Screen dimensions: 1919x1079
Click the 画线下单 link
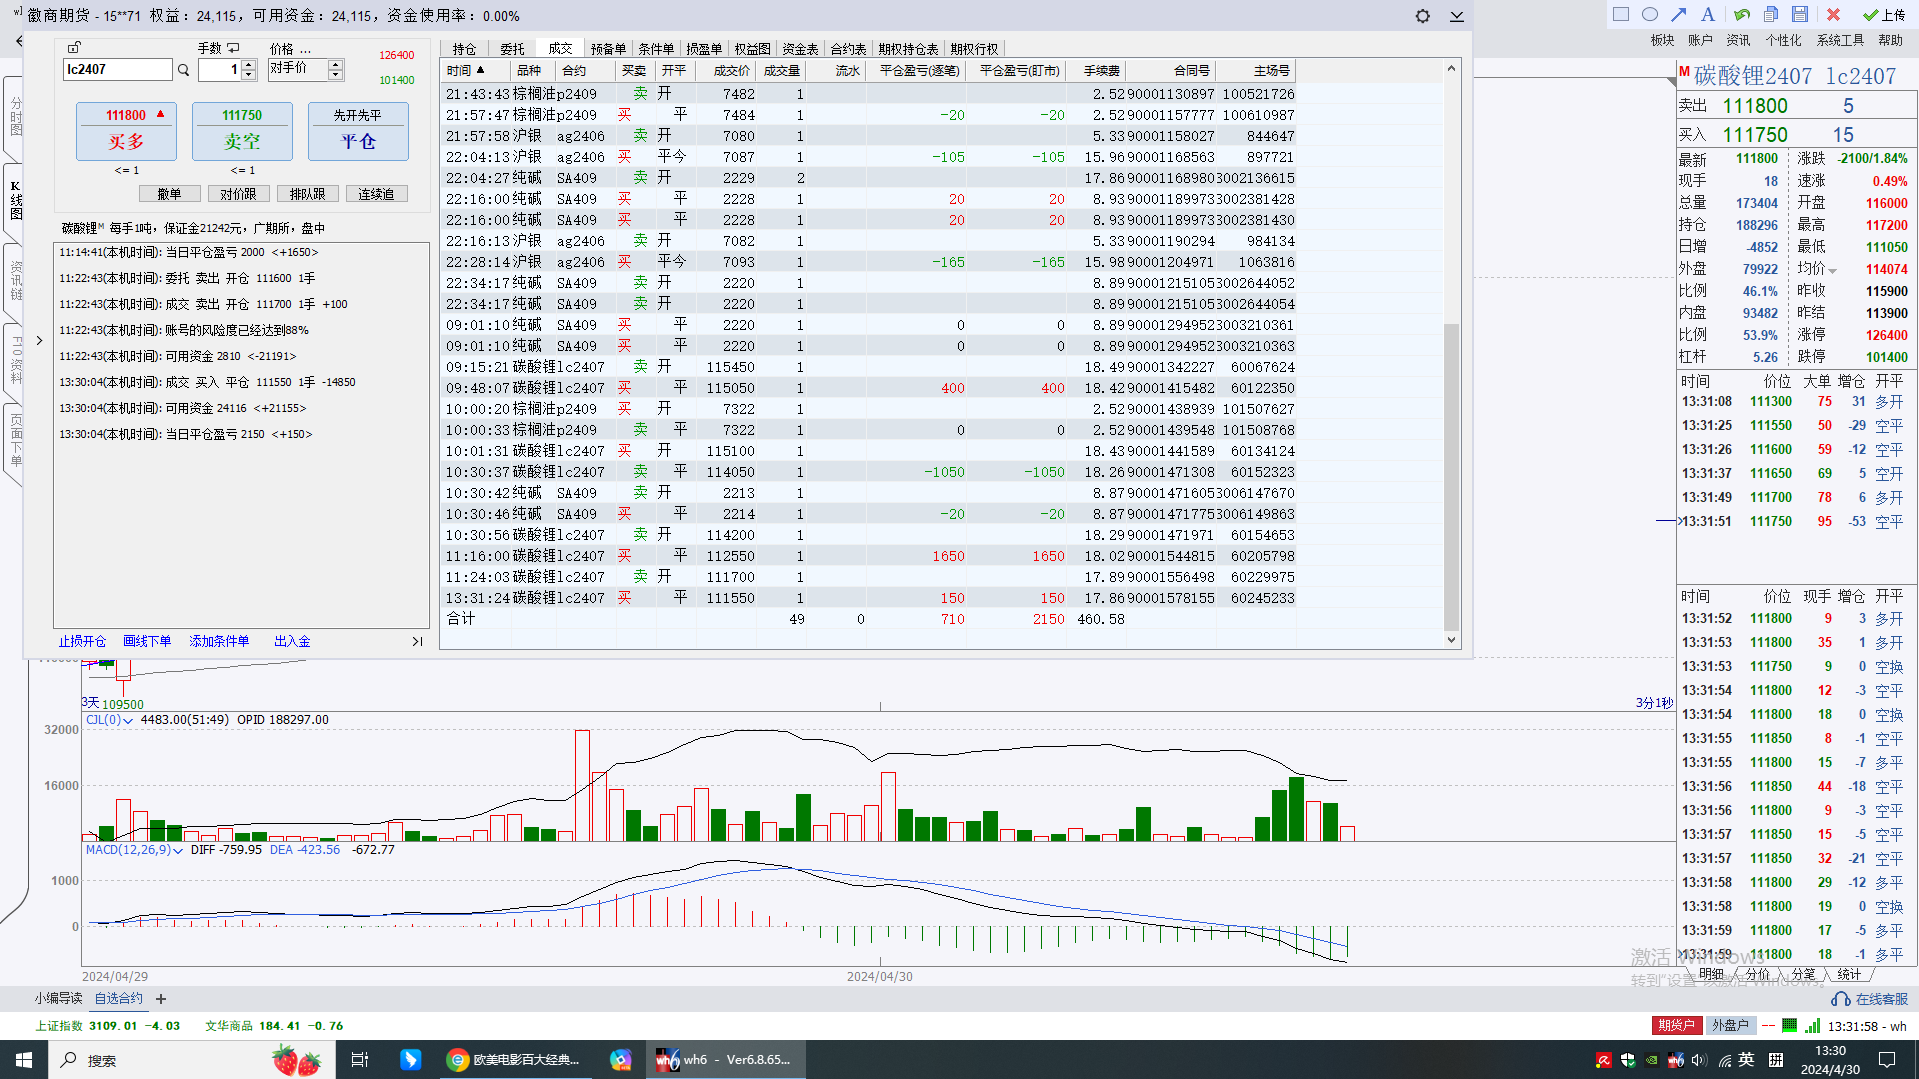pyautogui.click(x=147, y=642)
